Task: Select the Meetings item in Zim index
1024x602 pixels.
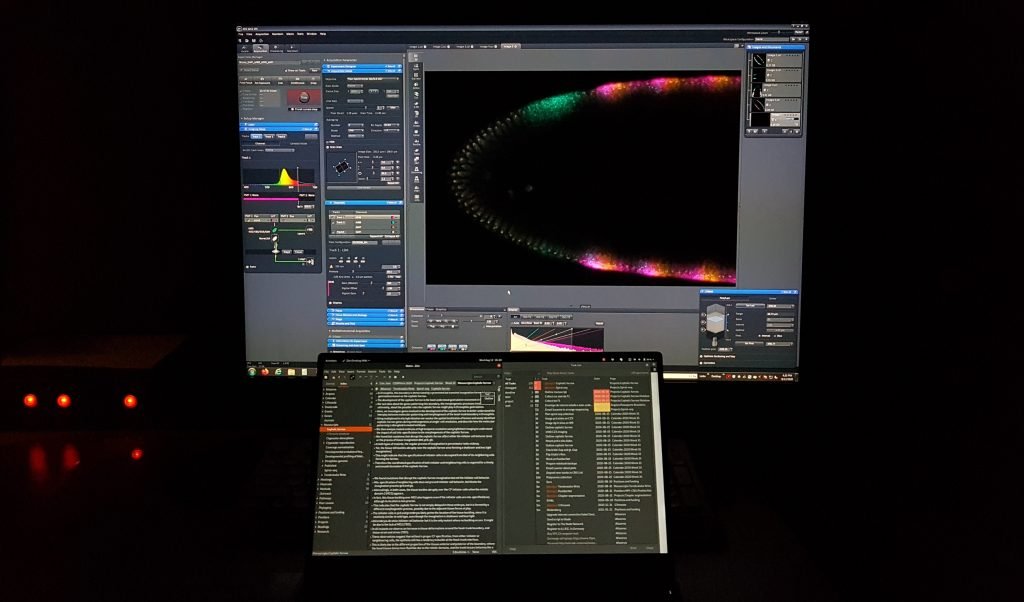Action: tap(326, 479)
